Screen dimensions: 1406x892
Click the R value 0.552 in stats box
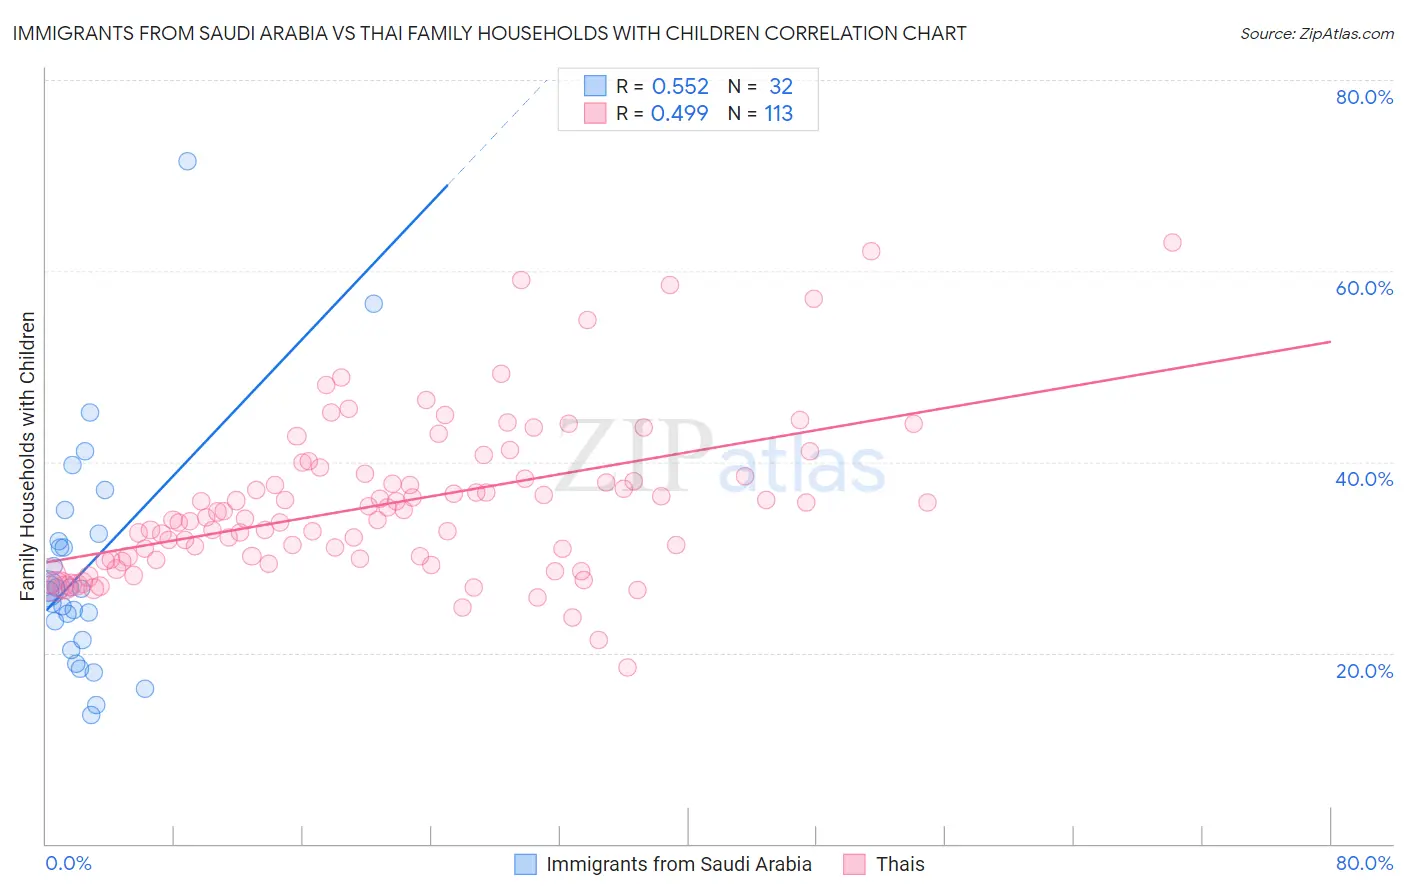click(680, 86)
